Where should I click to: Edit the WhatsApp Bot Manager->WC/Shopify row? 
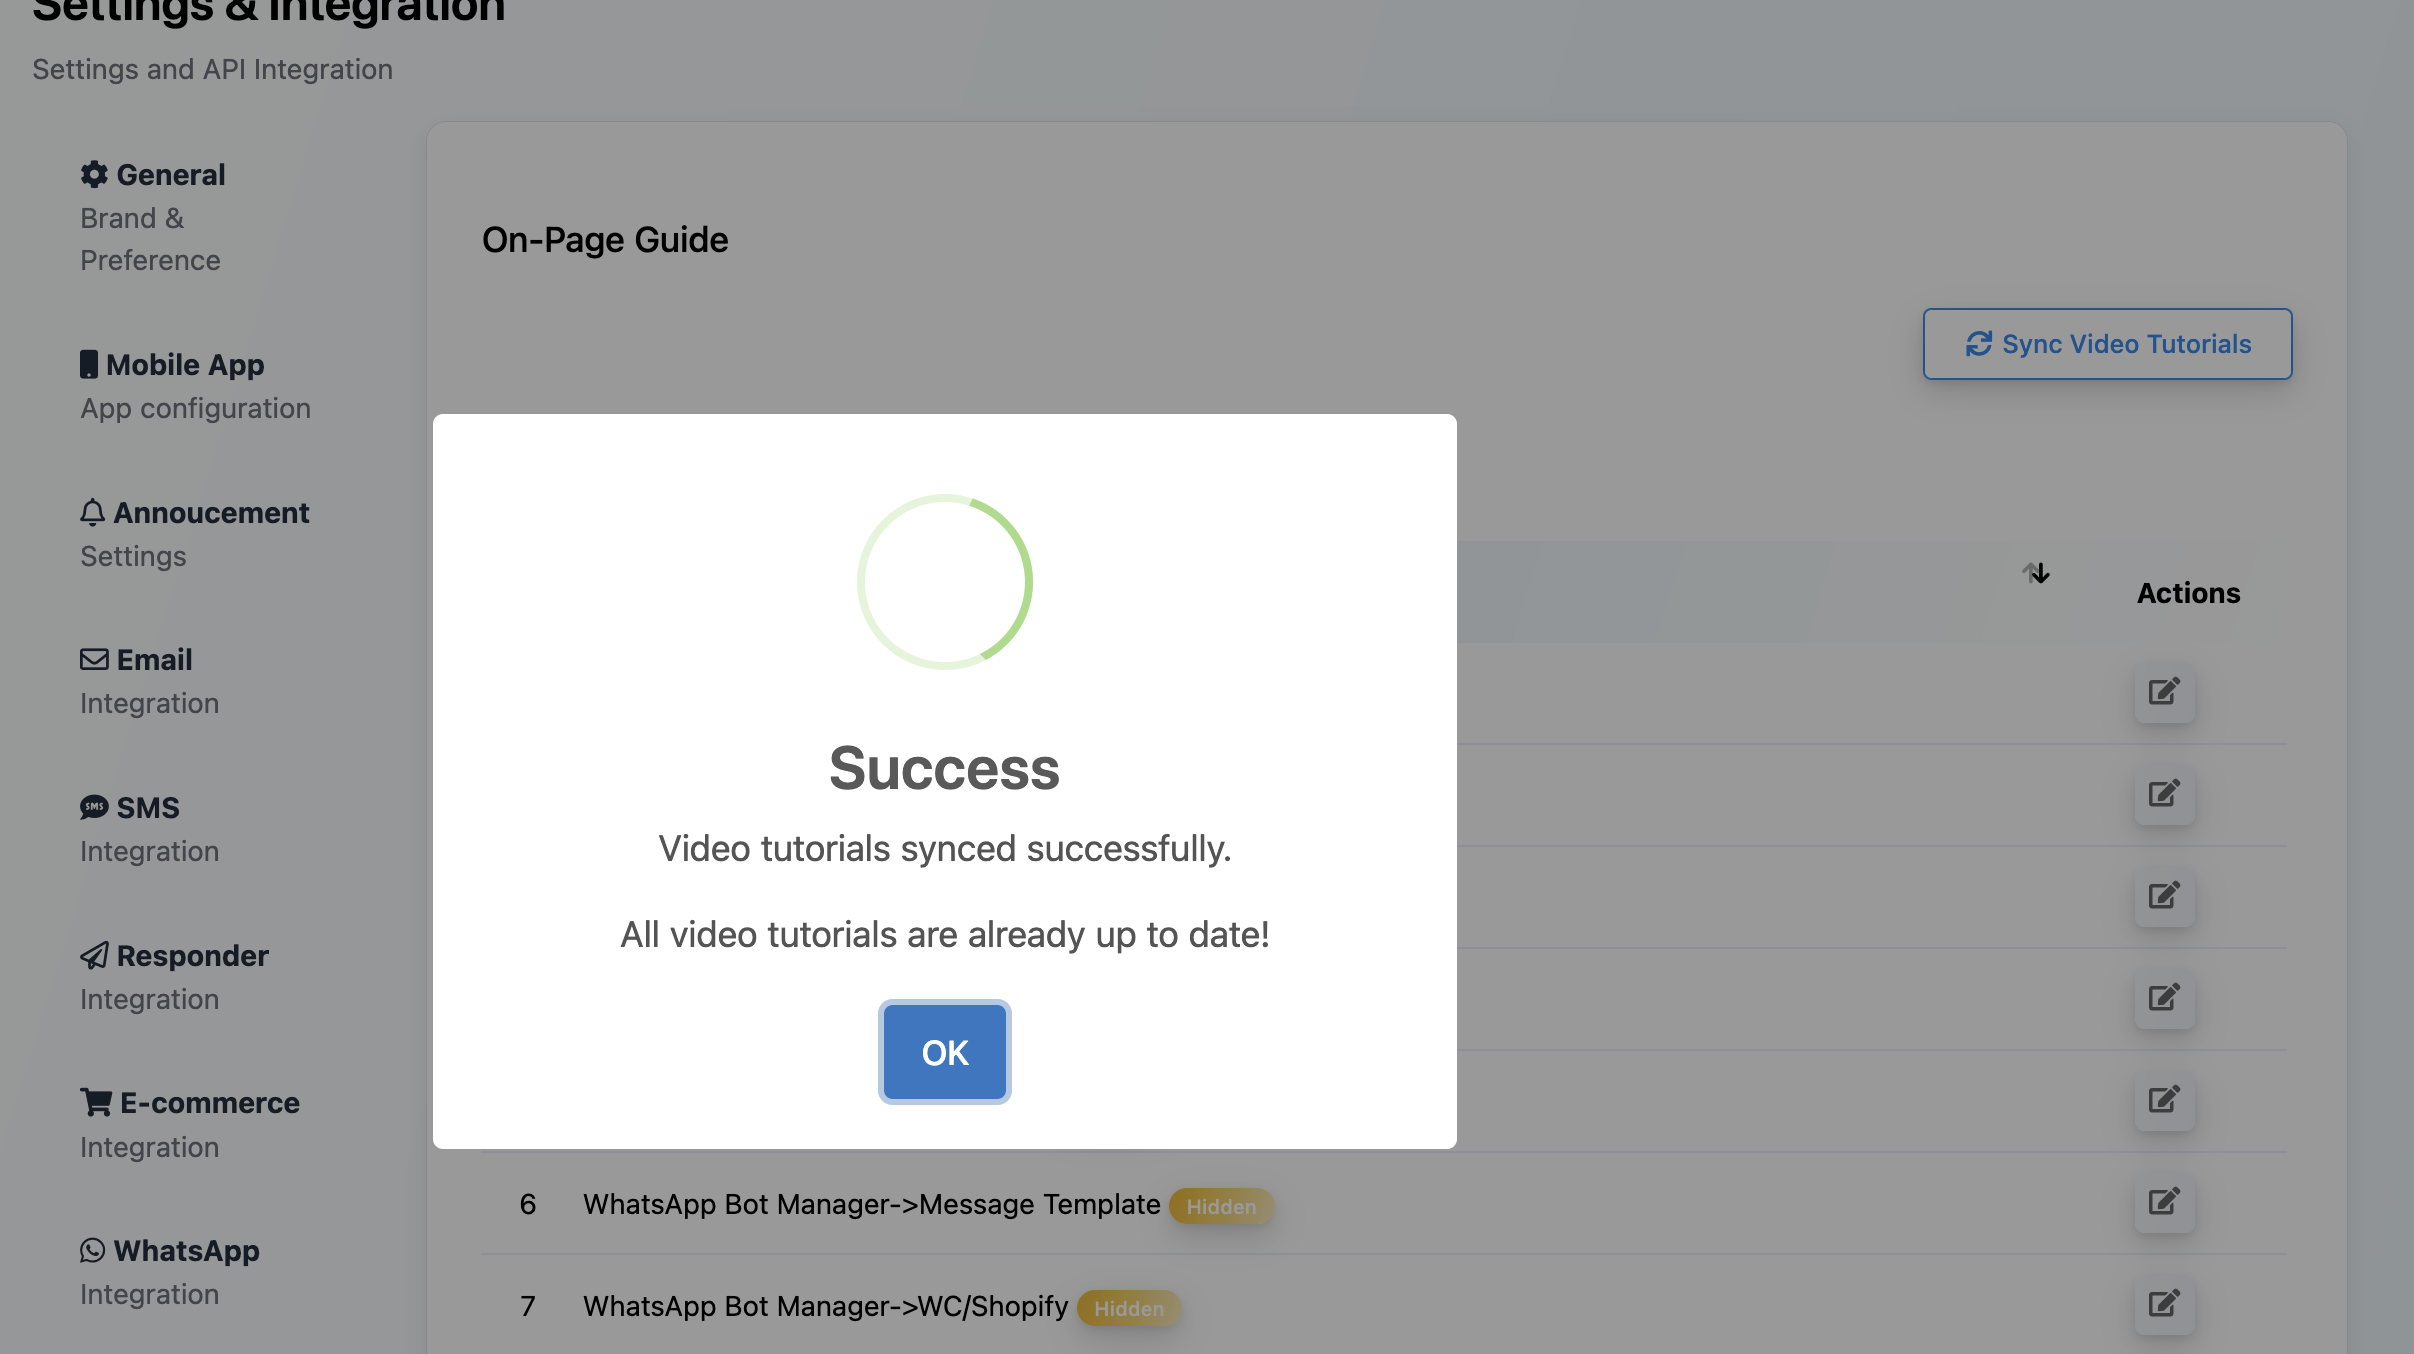point(2164,1304)
